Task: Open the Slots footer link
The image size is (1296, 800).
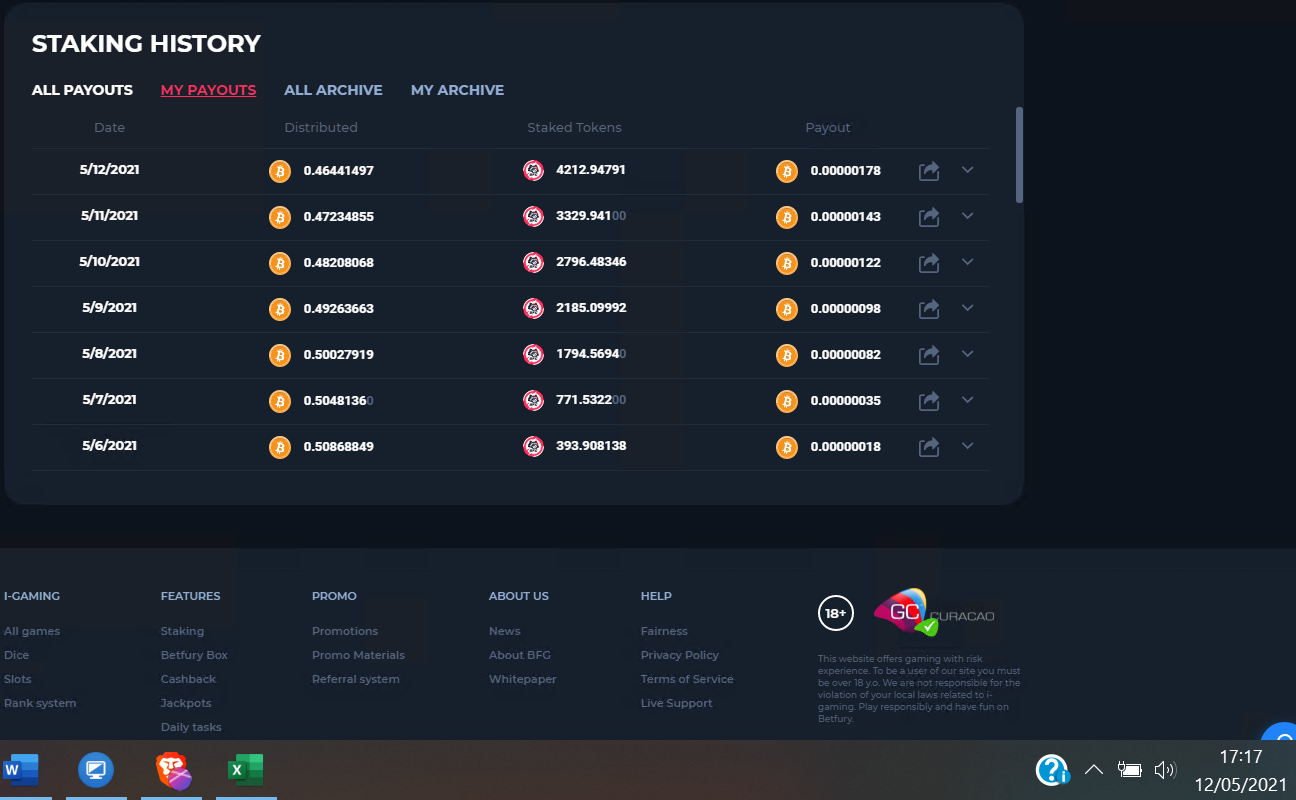Action: point(18,679)
